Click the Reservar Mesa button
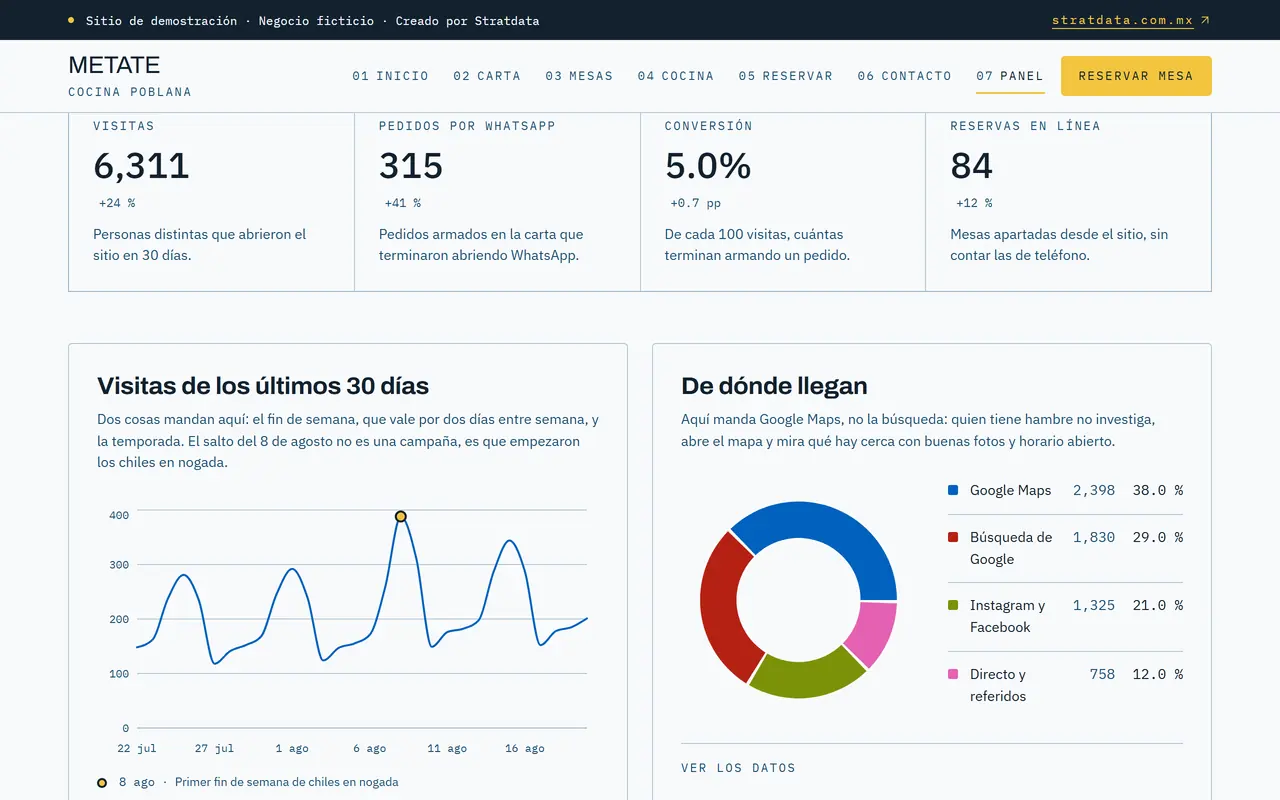Viewport: 1280px width, 800px height. [x=1136, y=76]
